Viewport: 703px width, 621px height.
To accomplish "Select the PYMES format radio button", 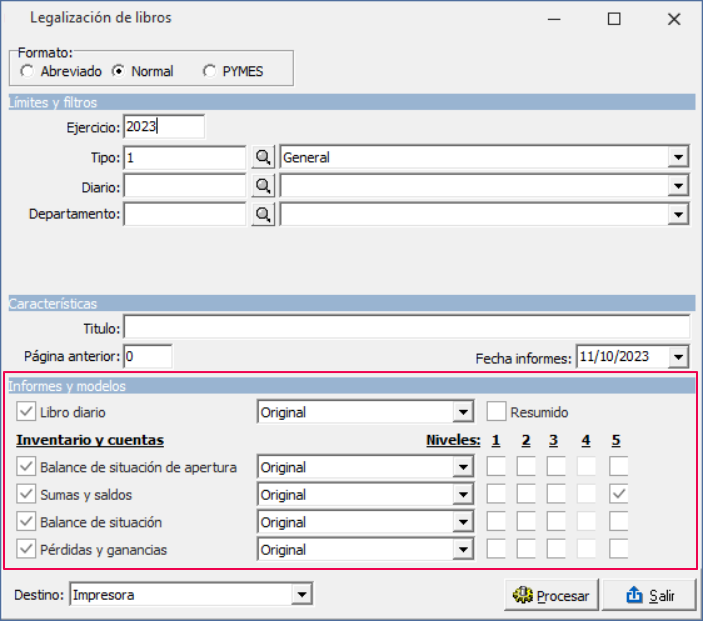I will tap(209, 71).
